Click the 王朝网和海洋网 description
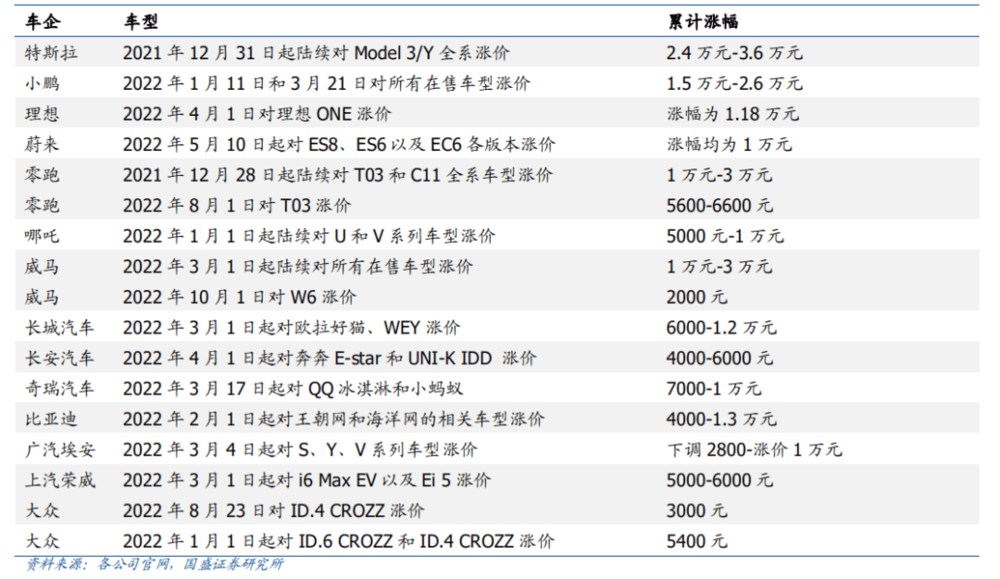 point(334,420)
